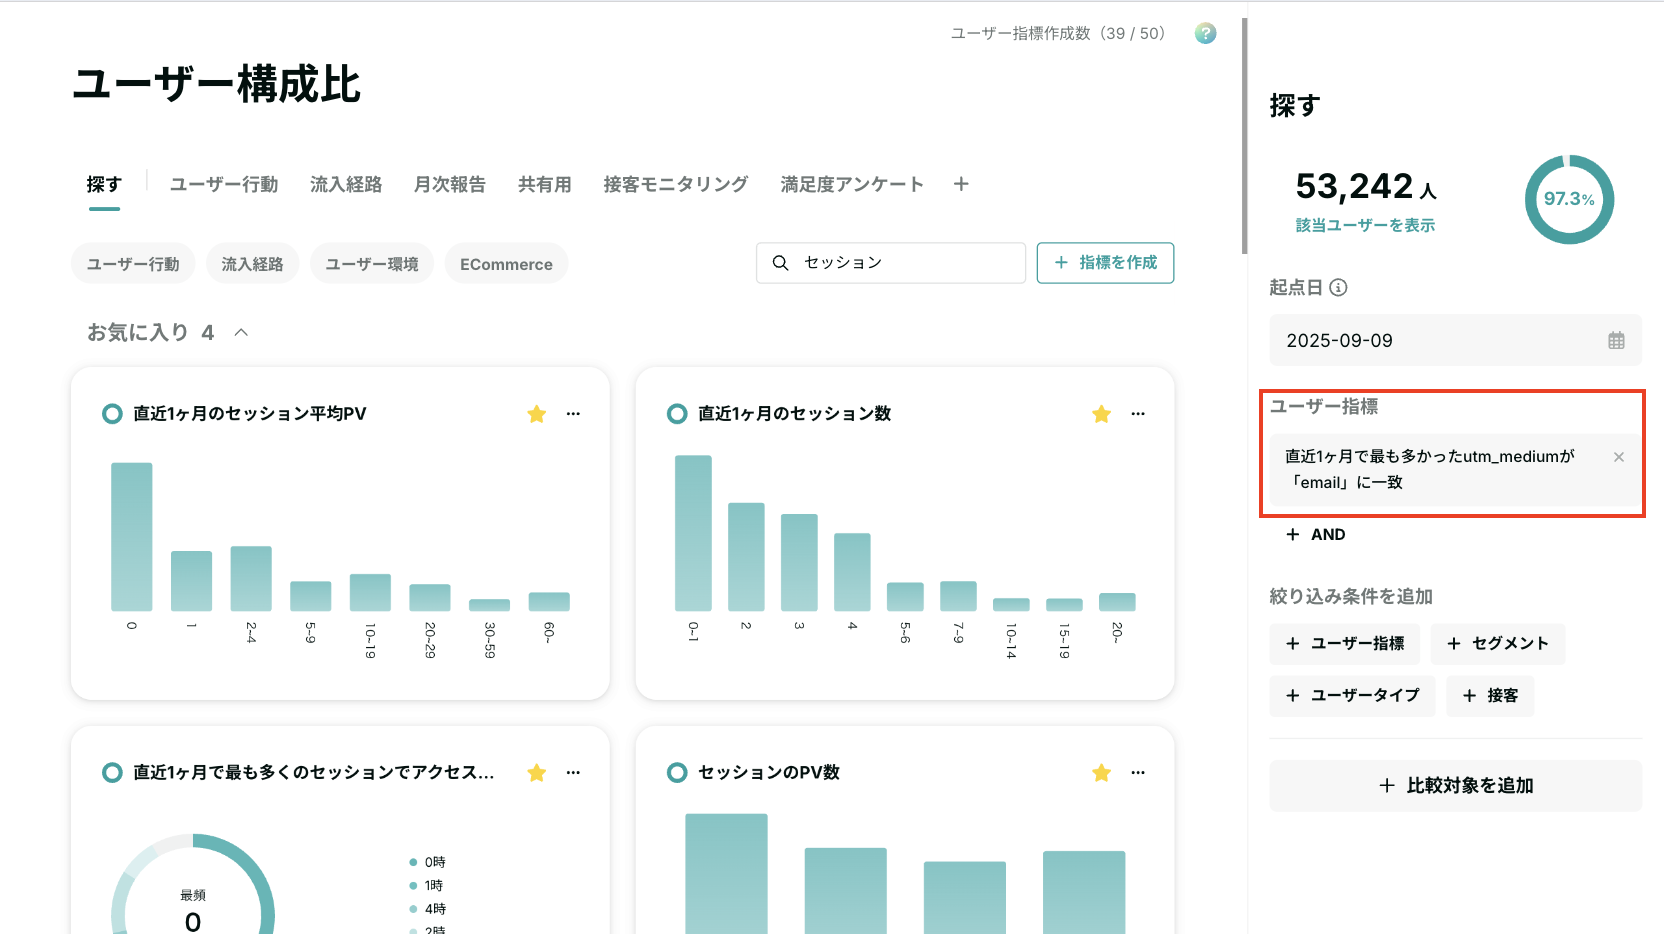Unfavorite 直近1ヶ月のセッション平均PV star
1664x934 pixels.
pos(537,414)
